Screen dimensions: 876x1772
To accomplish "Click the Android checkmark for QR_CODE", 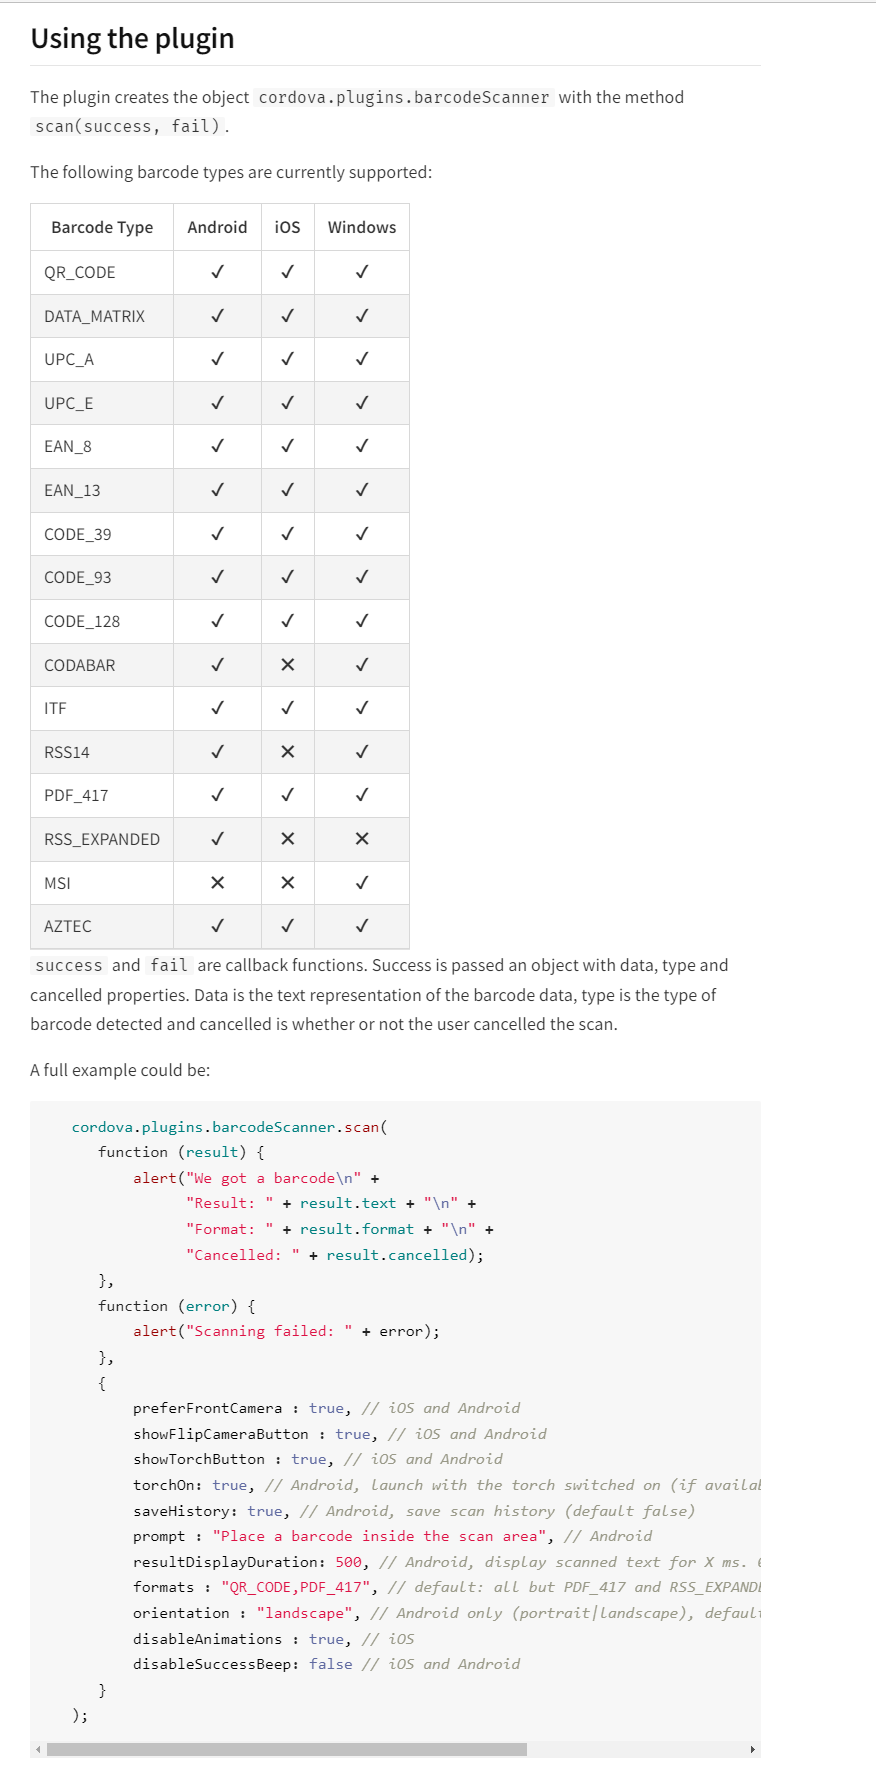I will (x=217, y=272).
